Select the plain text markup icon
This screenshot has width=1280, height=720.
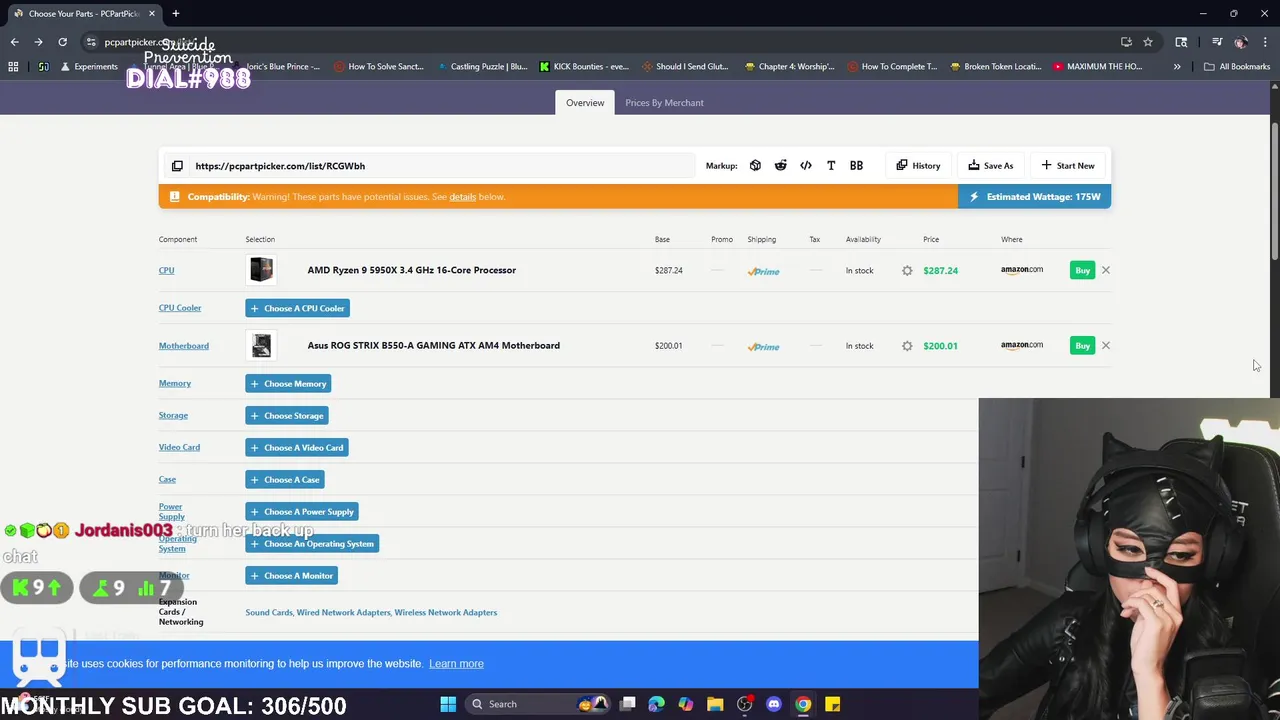pyautogui.click(x=831, y=166)
